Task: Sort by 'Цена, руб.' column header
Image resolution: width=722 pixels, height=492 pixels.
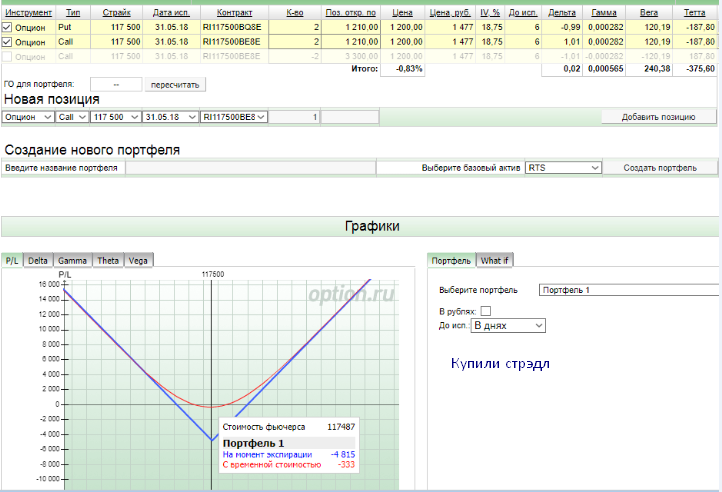Action: pos(450,12)
